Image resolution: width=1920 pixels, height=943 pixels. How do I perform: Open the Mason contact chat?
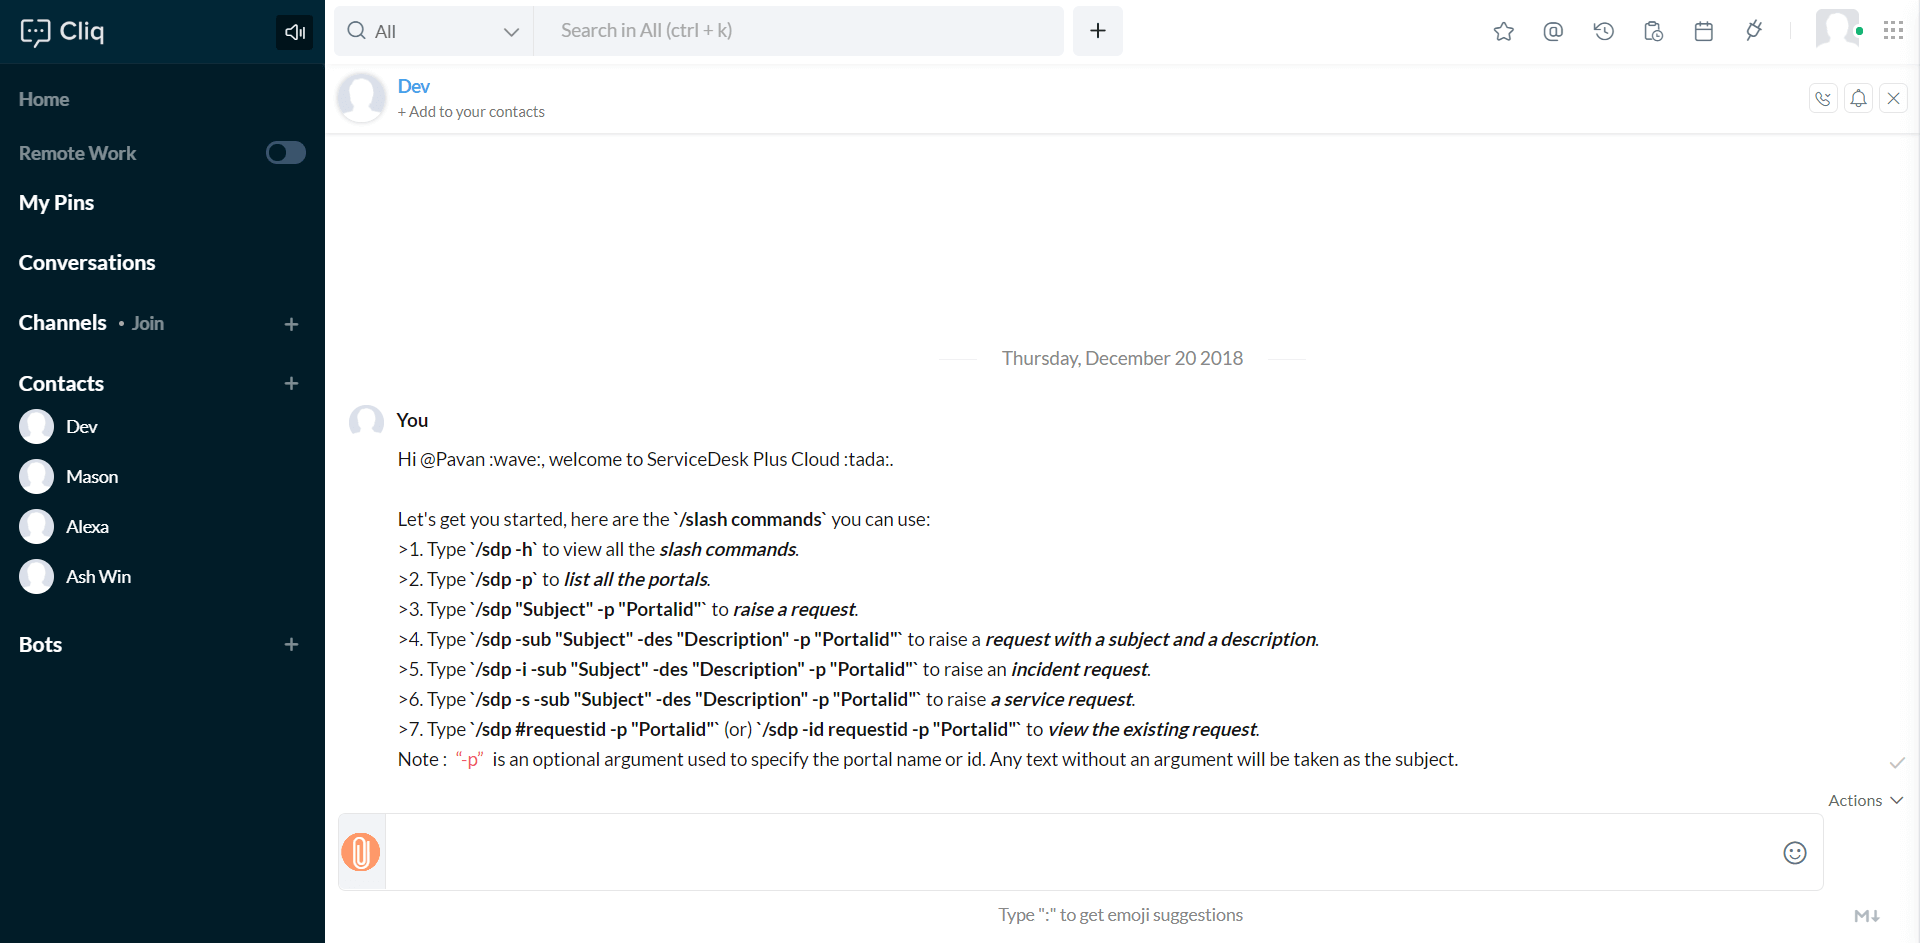(x=91, y=477)
